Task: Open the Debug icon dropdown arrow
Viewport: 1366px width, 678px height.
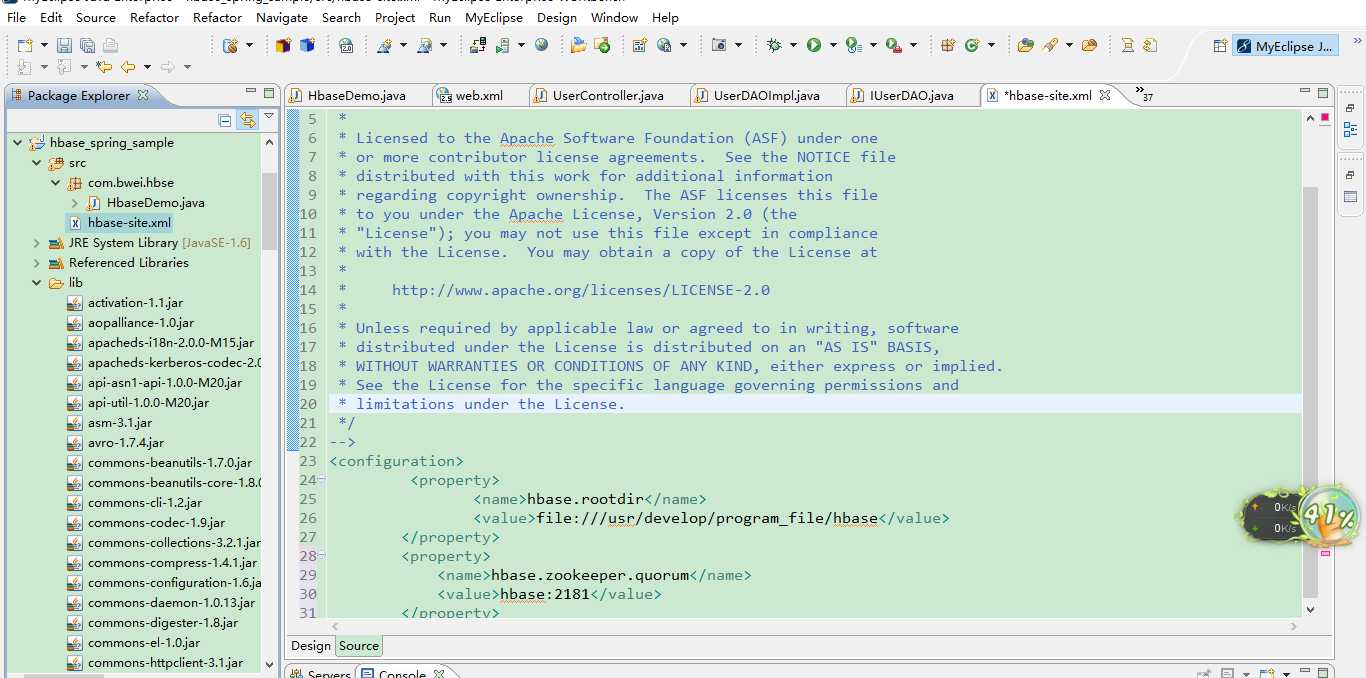Action: tap(792, 45)
